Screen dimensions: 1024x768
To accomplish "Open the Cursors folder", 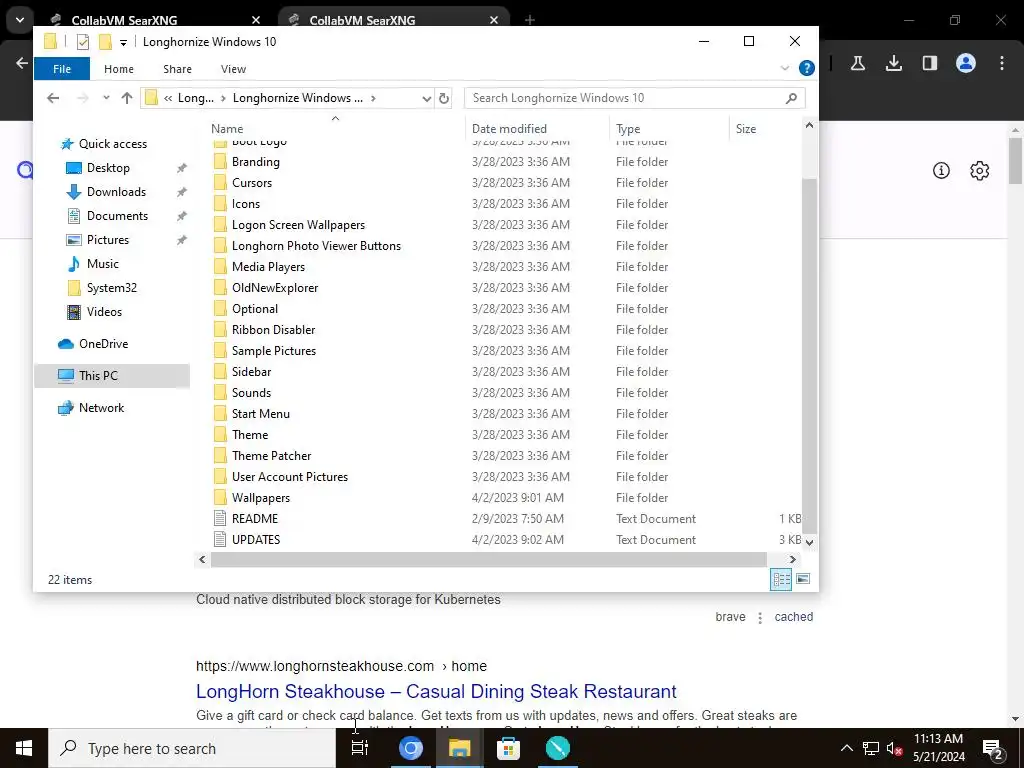I will 251,183.
